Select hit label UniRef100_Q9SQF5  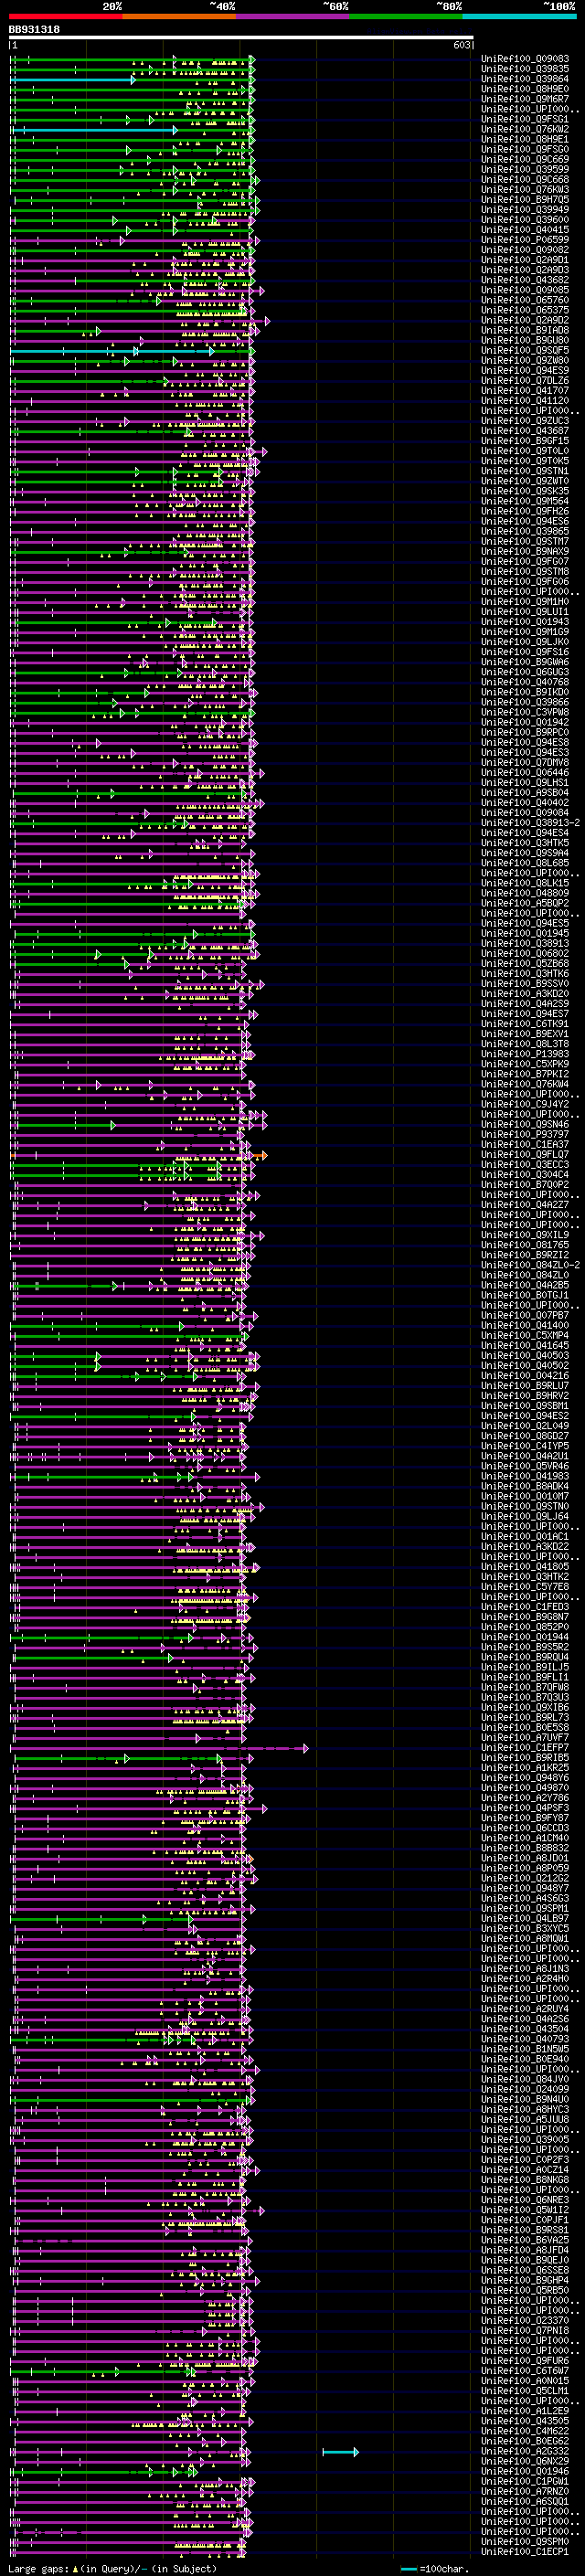pos(525,350)
